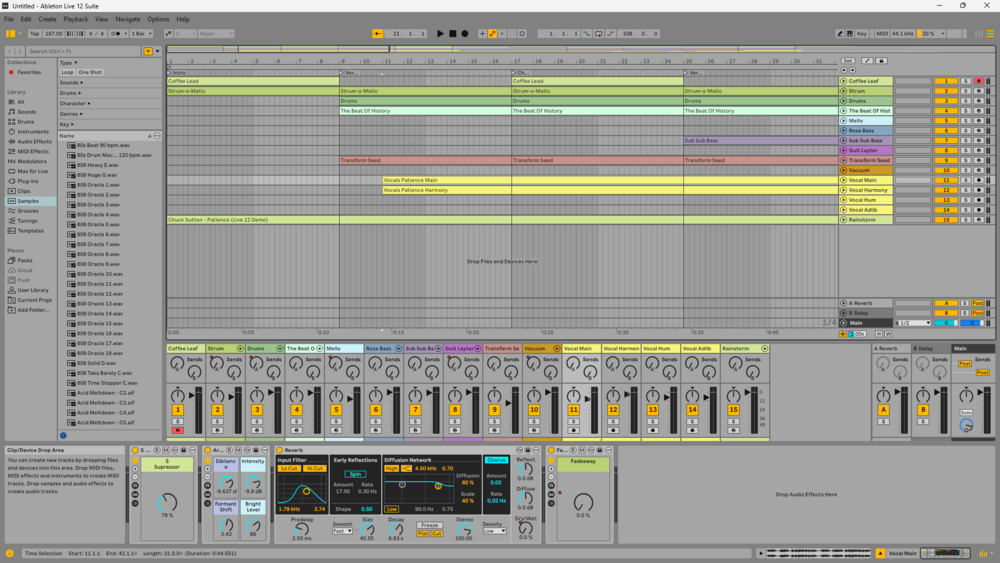Launch the Coffee Leaf track play button
Screen dimensions: 1000x563
[x=844, y=81]
